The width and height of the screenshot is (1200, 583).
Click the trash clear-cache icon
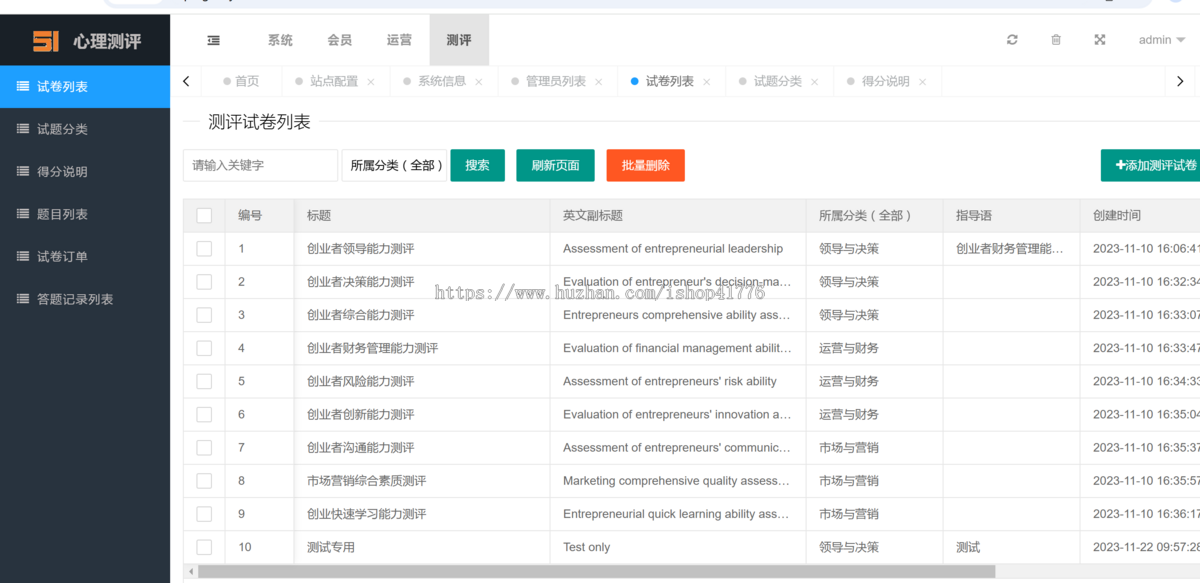(x=1056, y=40)
